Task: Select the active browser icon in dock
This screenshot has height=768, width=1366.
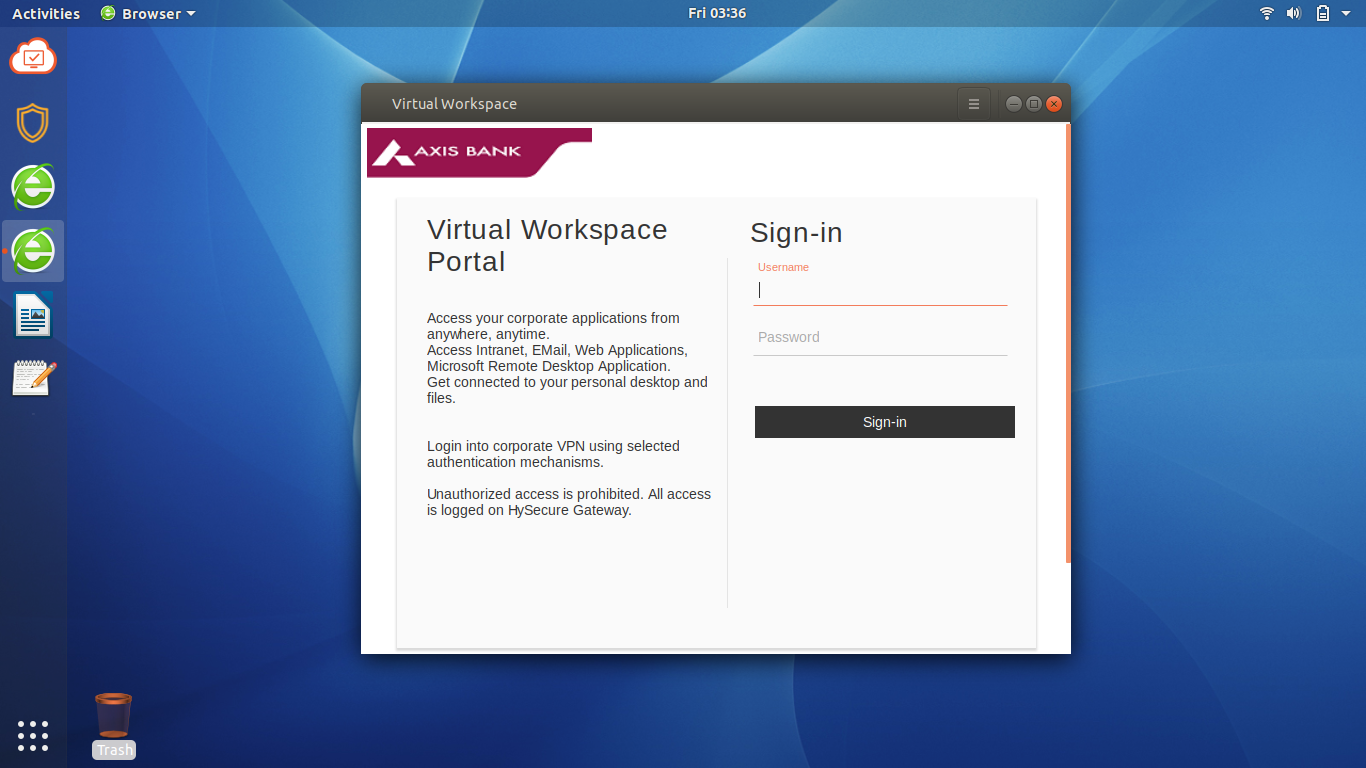Action: pyautogui.click(x=33, y=251)
